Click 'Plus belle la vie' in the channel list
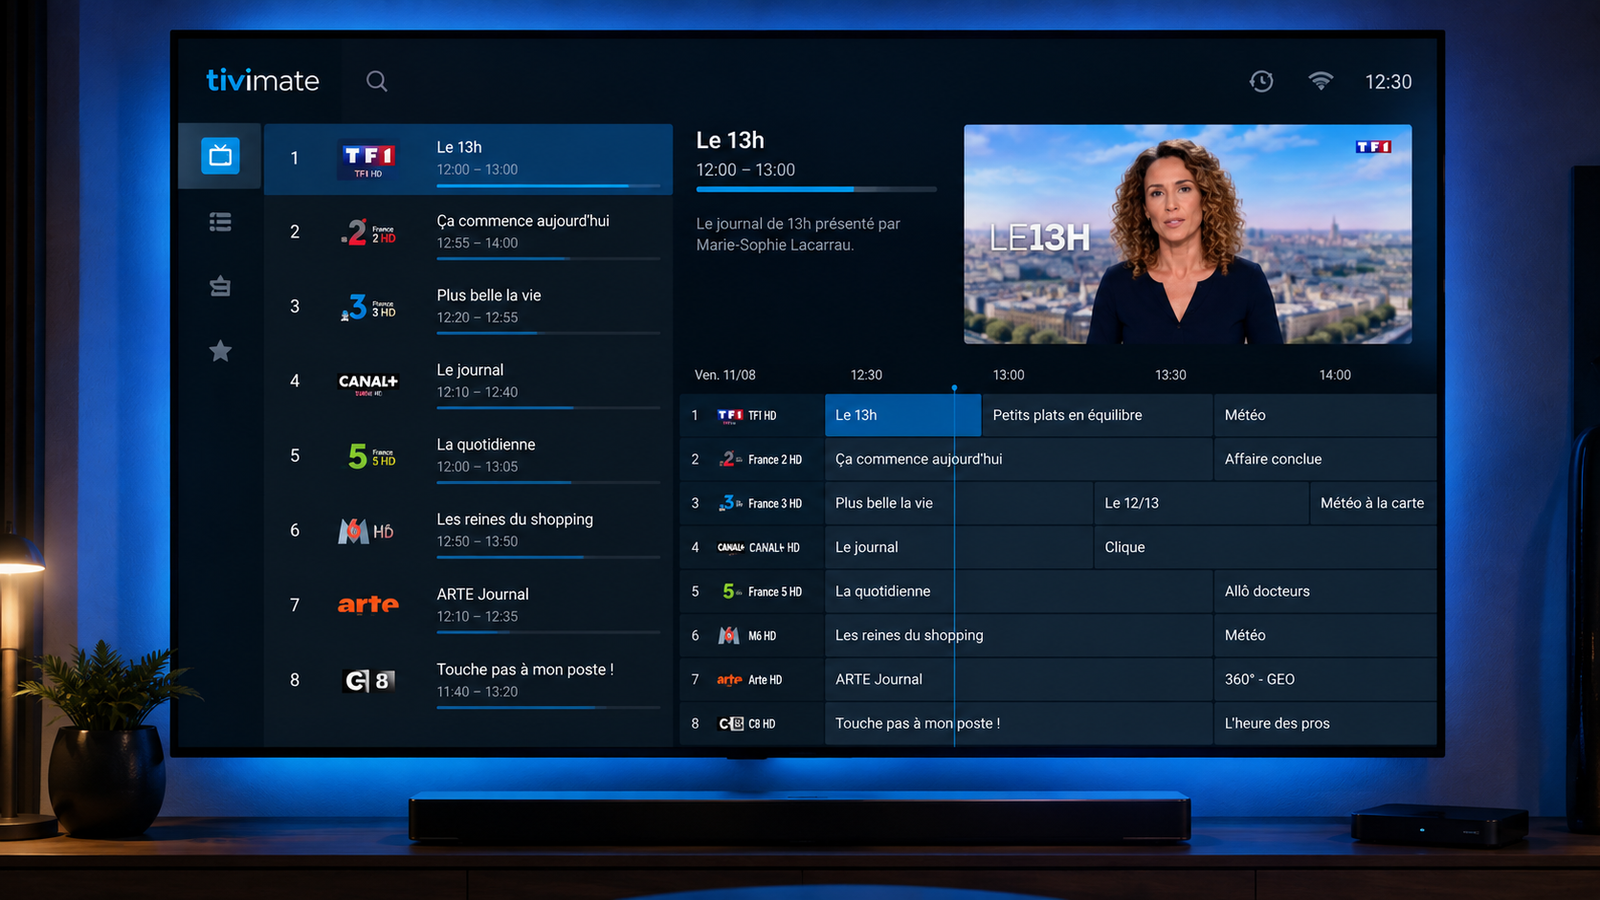 (489, 296)
